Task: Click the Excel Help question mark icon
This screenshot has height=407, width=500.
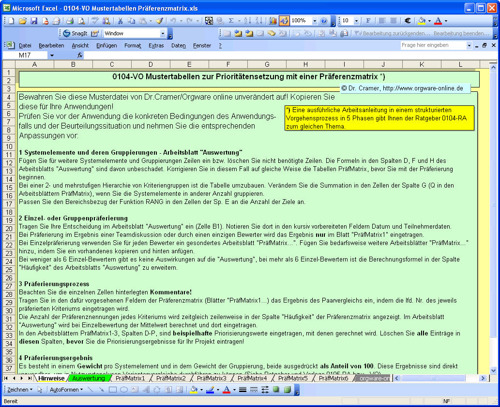Action: [324, 21]
